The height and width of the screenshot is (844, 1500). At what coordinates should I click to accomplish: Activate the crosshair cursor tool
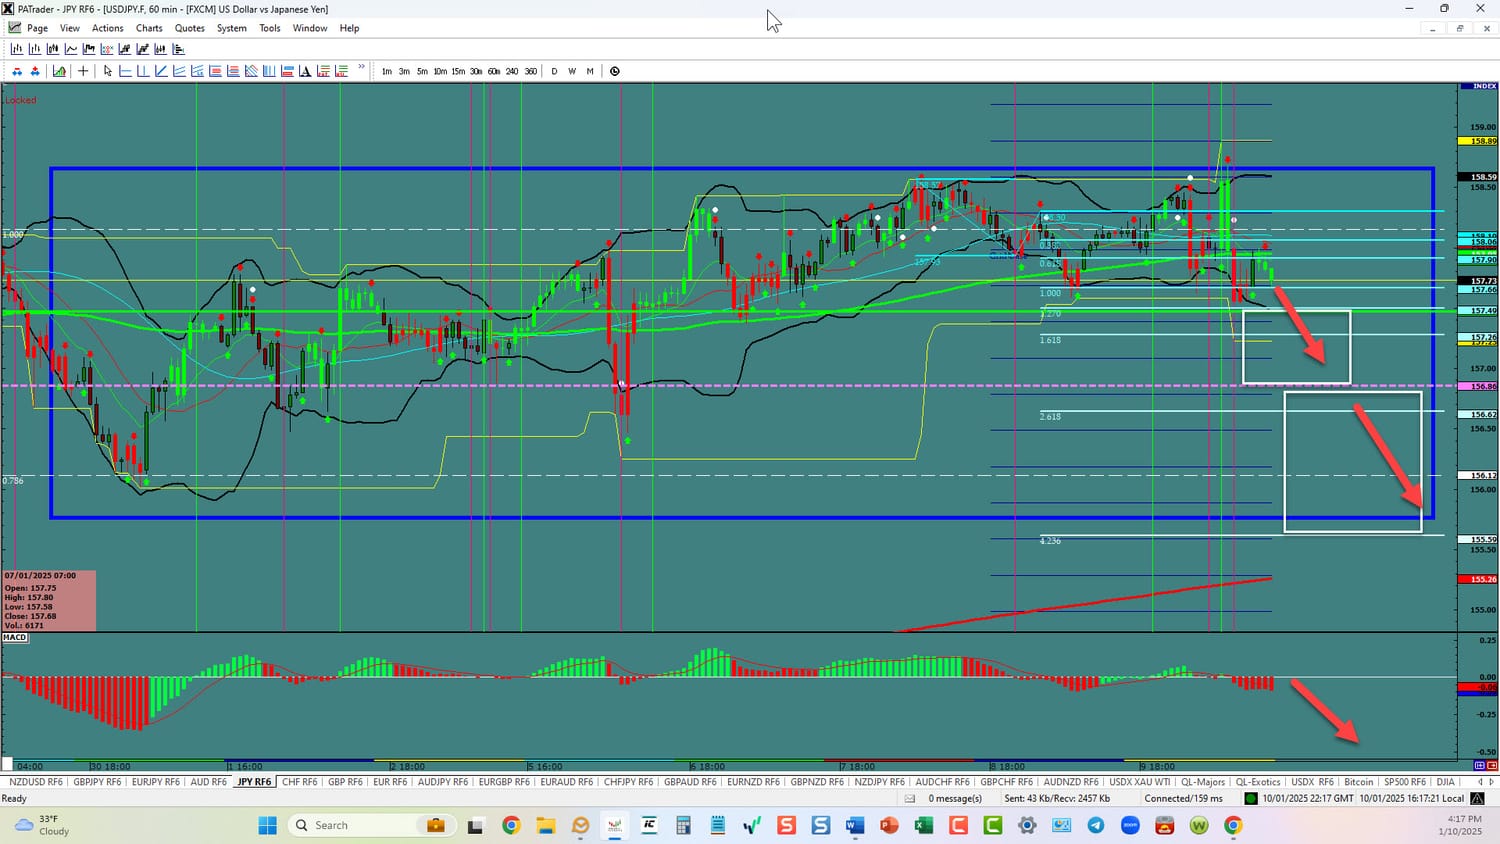tap(83, 71)
